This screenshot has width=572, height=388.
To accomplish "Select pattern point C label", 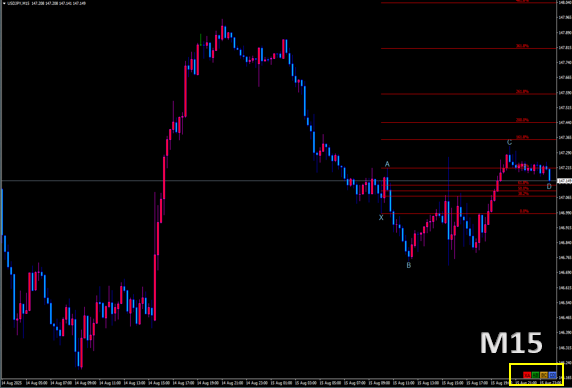I will tap(510, 142).
